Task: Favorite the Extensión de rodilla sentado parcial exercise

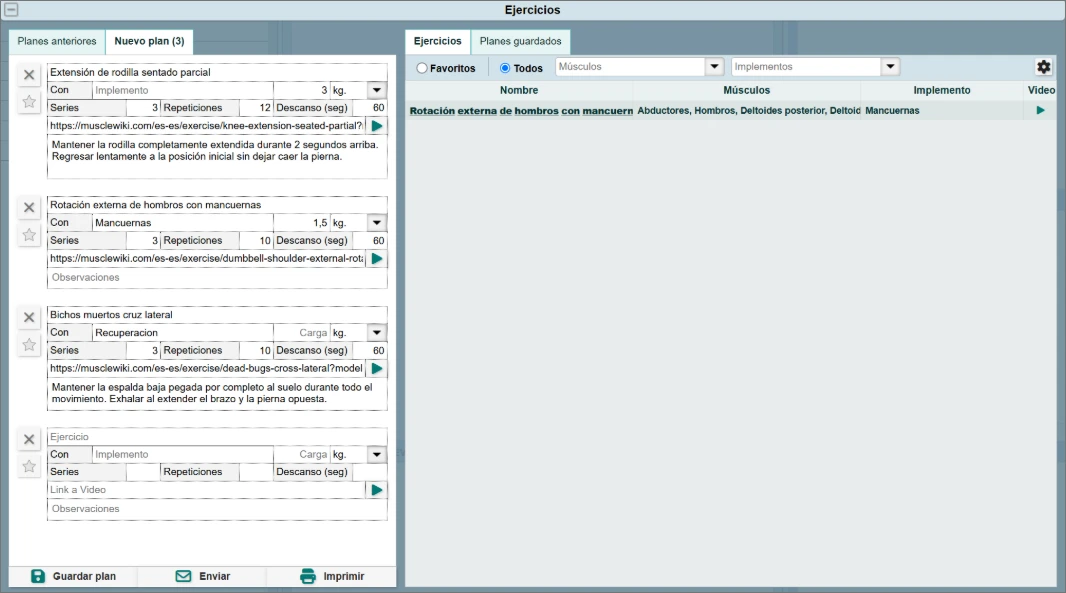Action: (29, 102)
